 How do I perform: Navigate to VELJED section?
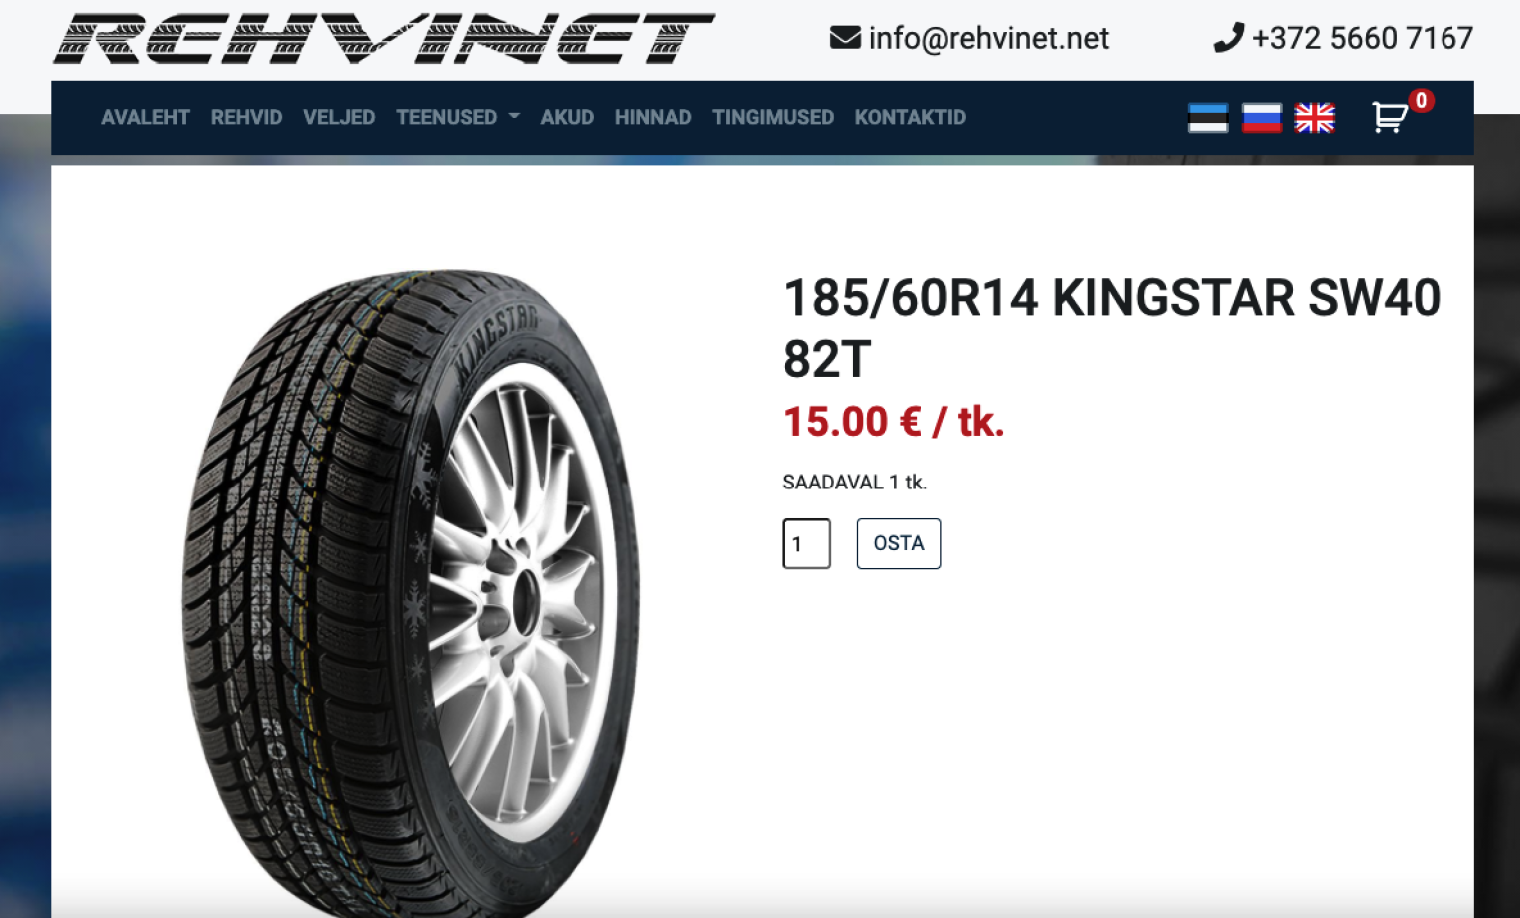[339, 117]
